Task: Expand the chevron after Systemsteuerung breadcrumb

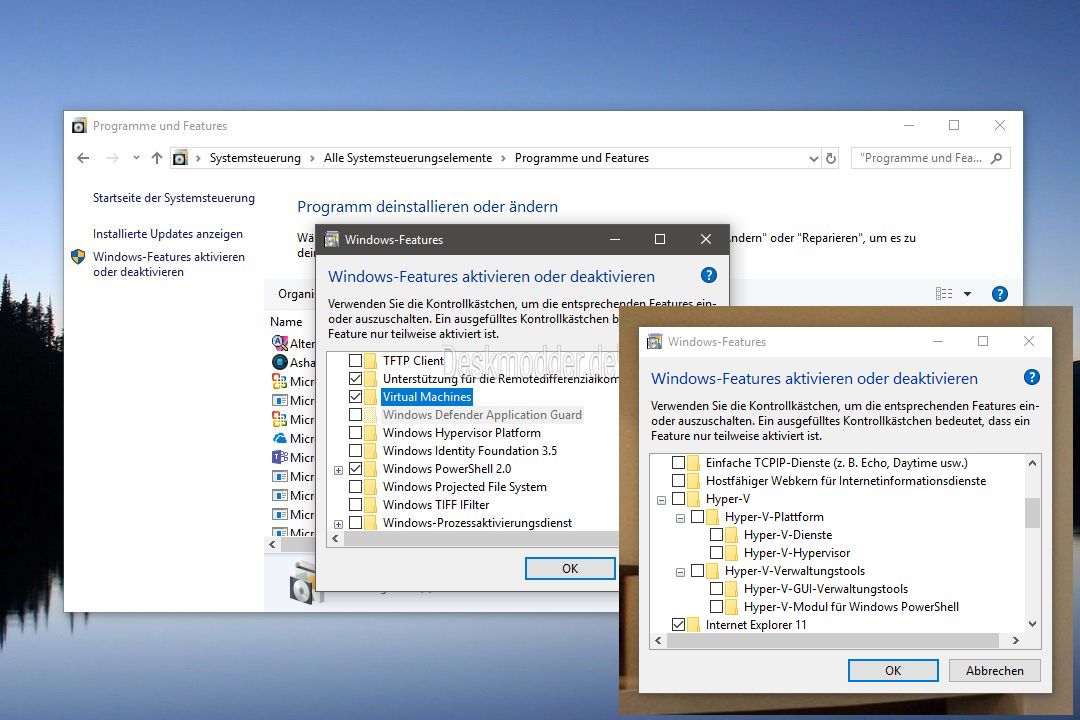Action: click(311, 158)
